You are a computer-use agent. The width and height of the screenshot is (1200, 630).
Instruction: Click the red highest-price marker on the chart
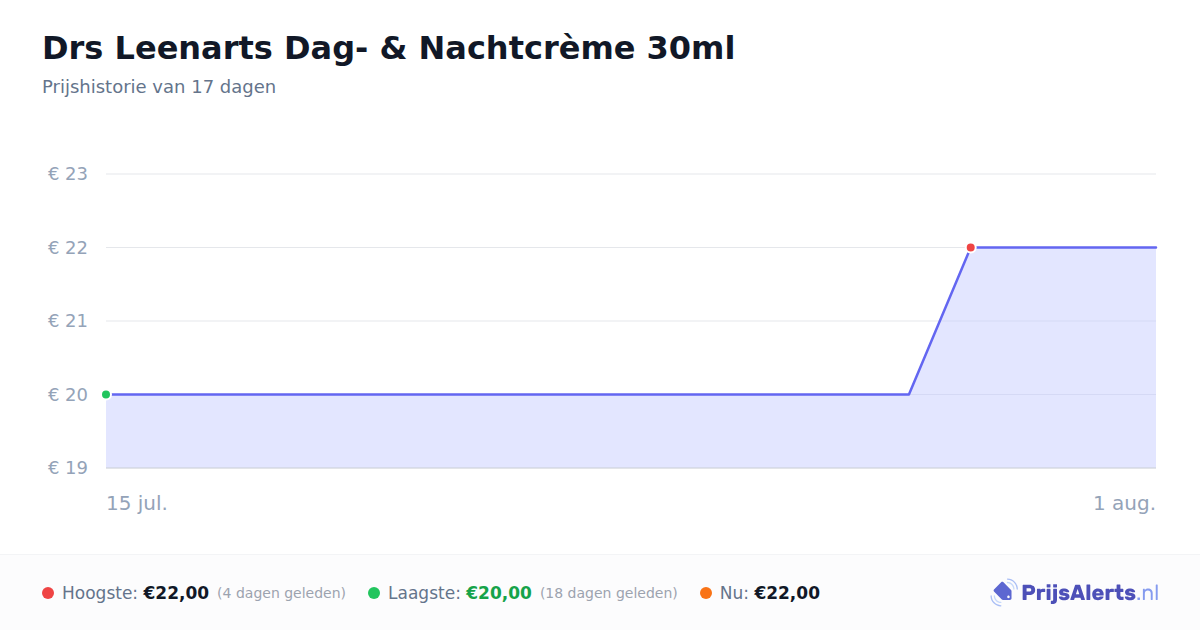(970, 247)
